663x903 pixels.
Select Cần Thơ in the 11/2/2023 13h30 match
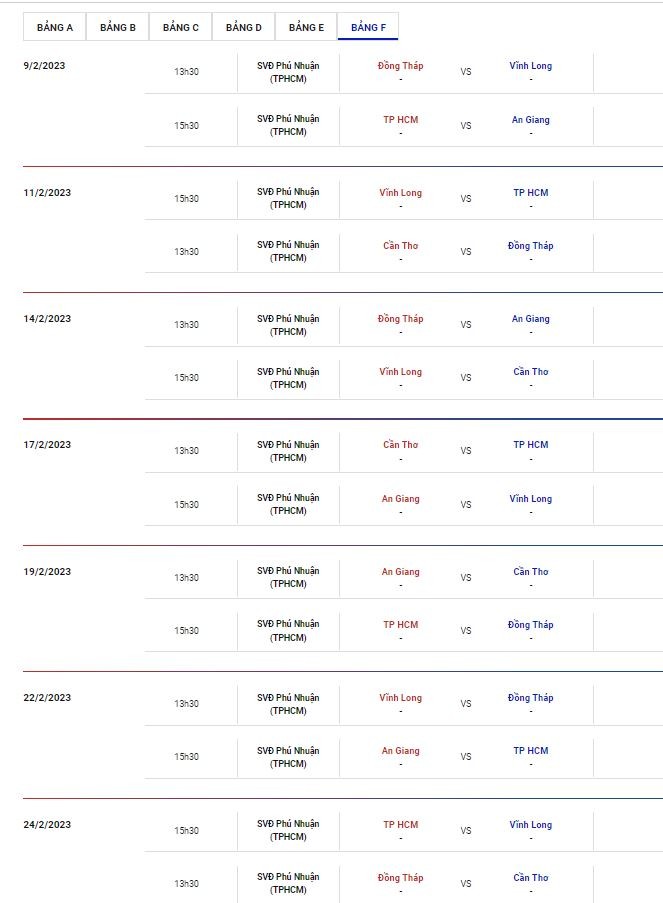[x=401, y=246]
